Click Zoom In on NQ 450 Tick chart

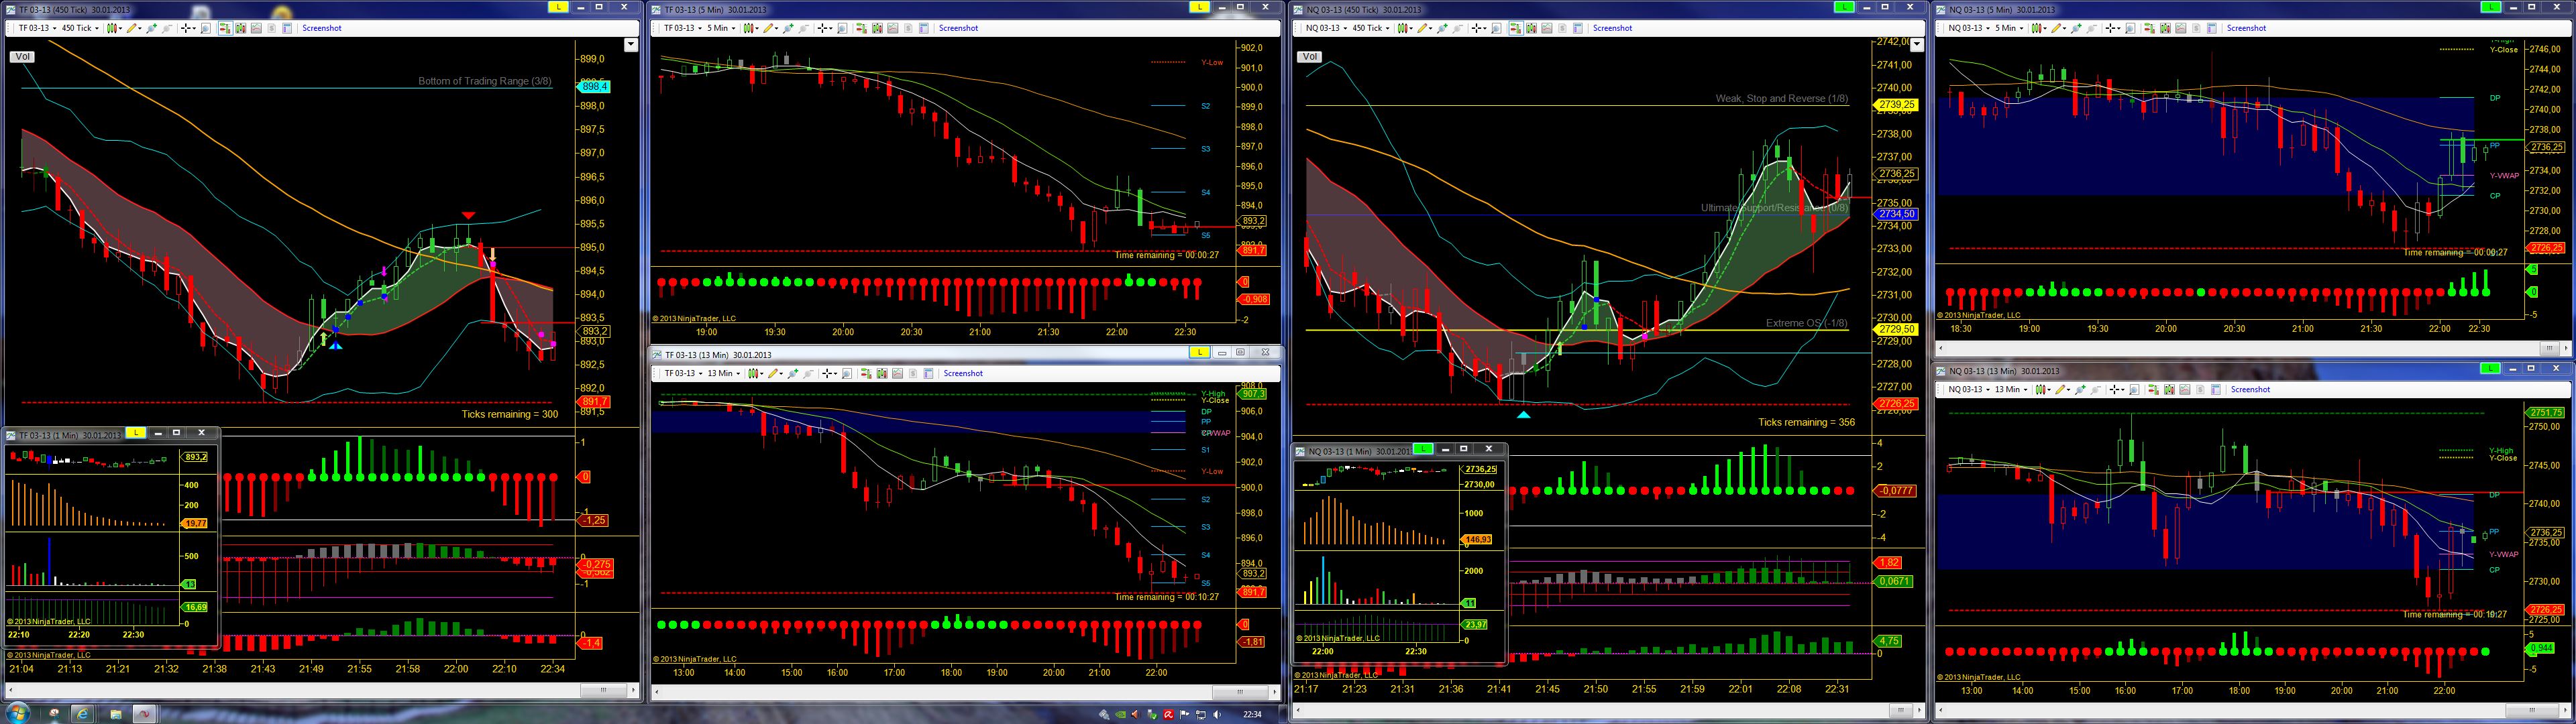(1442, 28)
